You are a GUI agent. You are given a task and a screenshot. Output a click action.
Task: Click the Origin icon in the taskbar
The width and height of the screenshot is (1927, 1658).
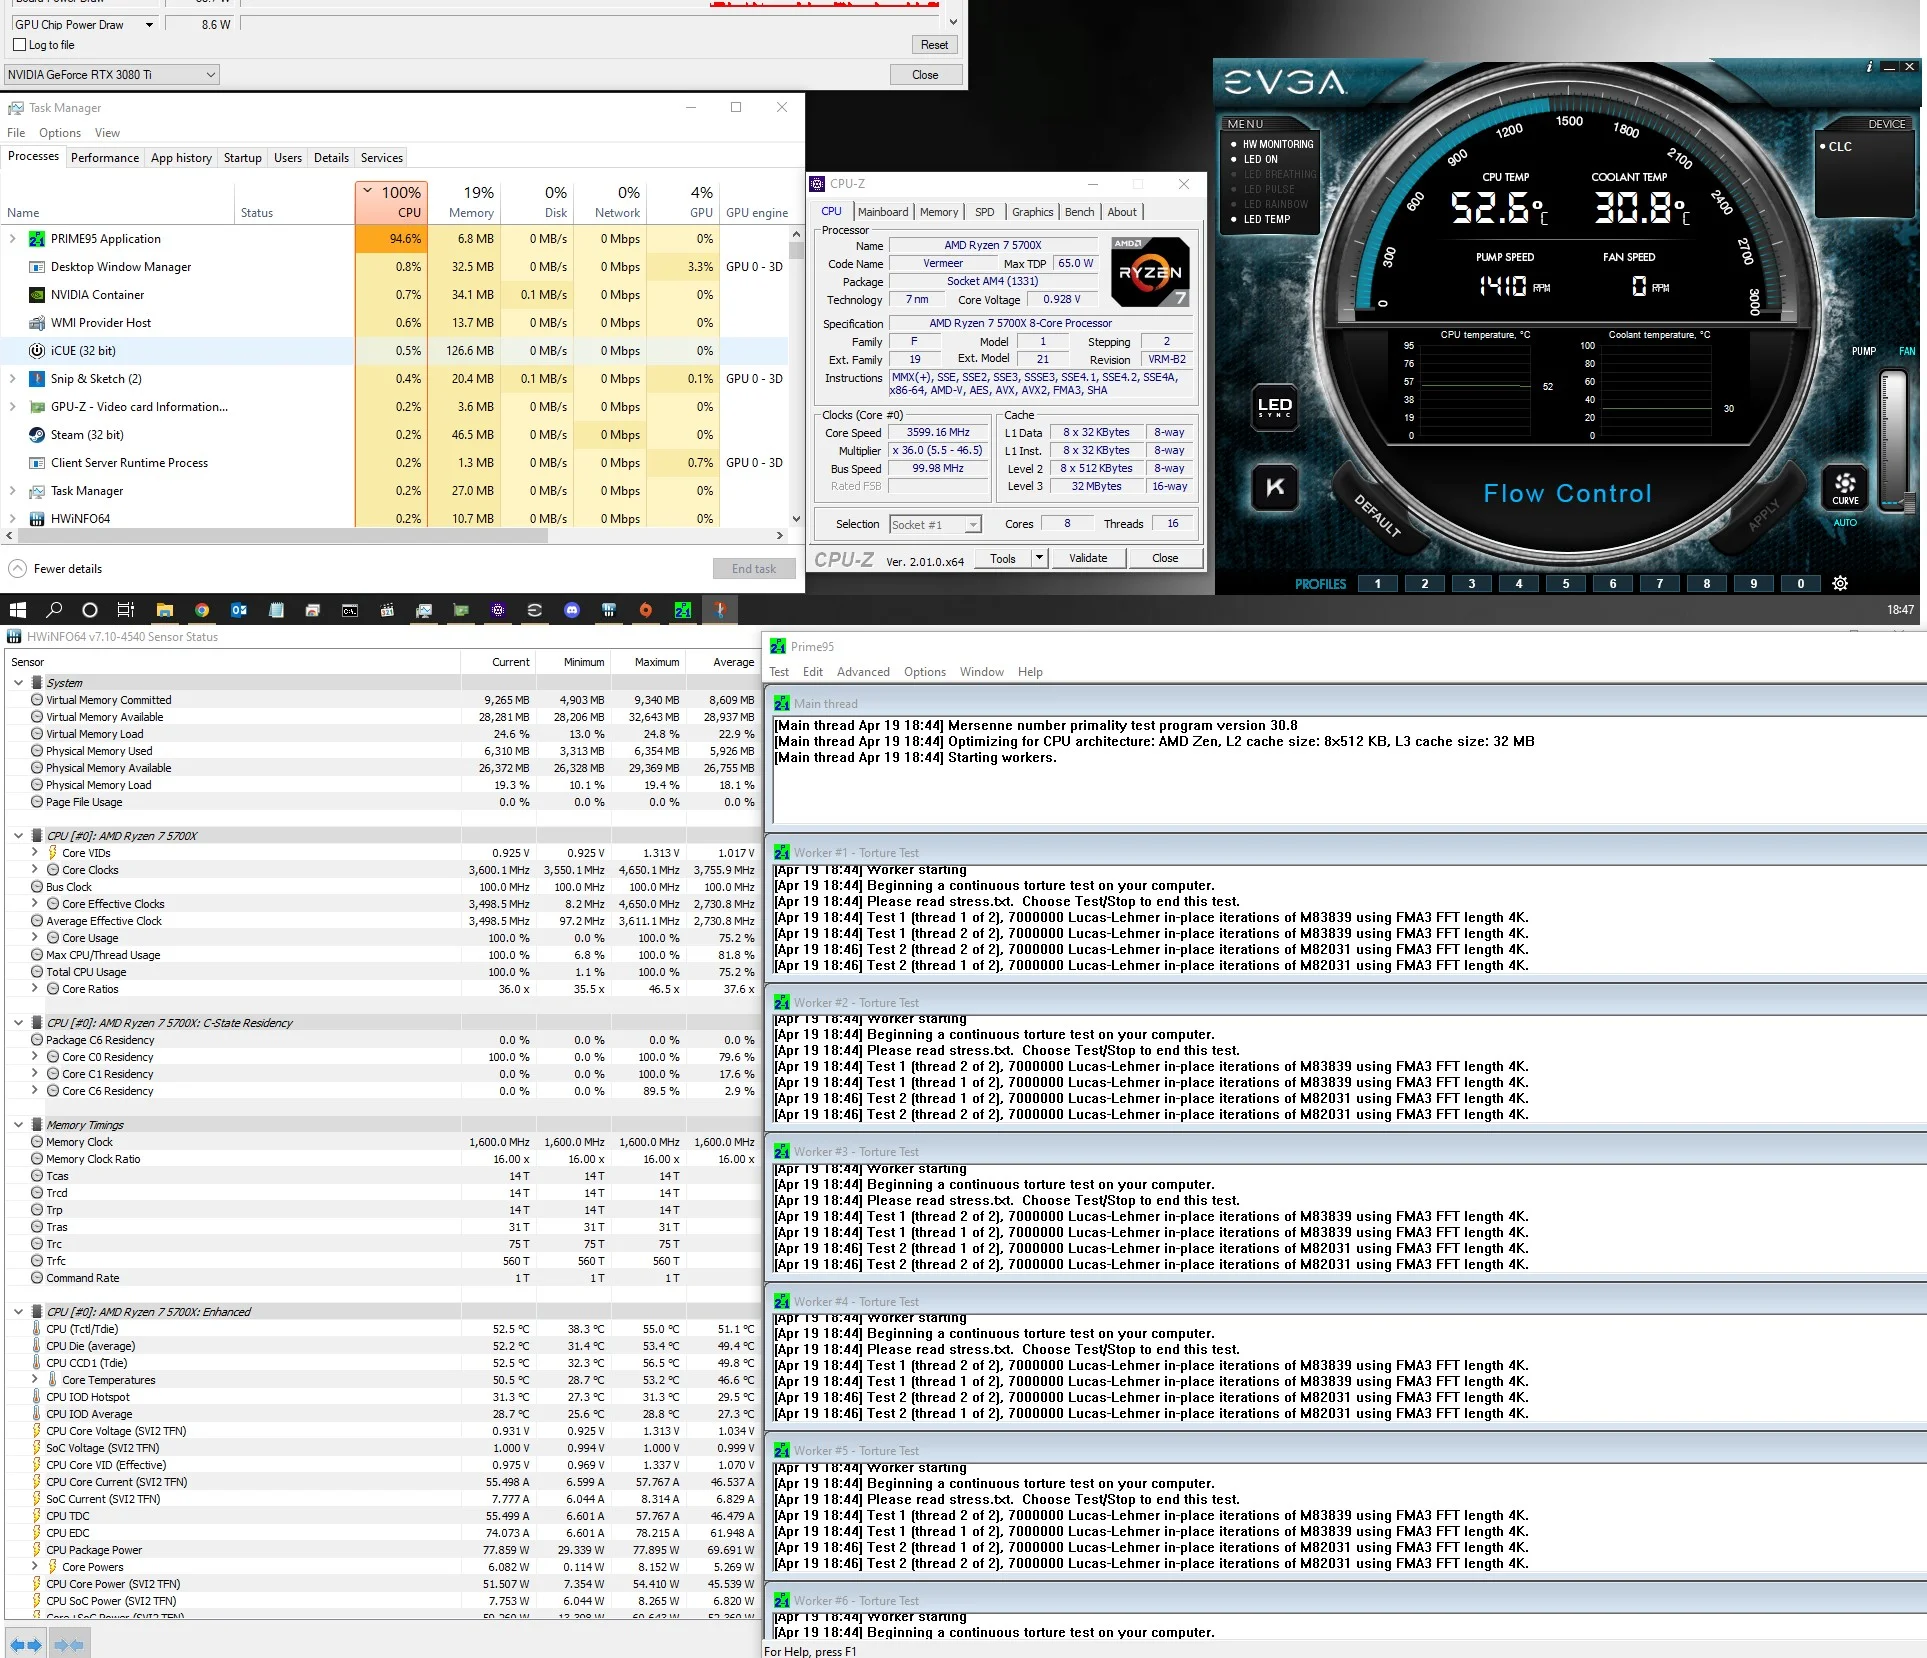[x=646, y=610]
